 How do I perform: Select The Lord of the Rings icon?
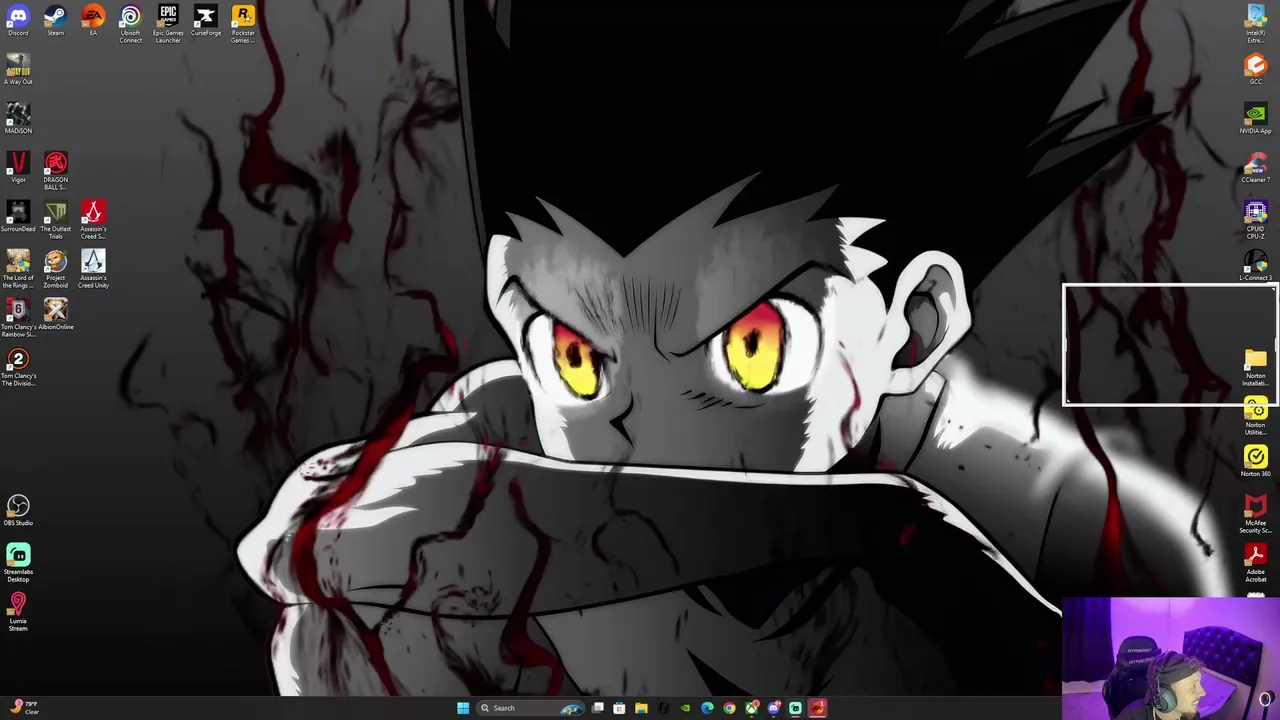tap(18, 269)
